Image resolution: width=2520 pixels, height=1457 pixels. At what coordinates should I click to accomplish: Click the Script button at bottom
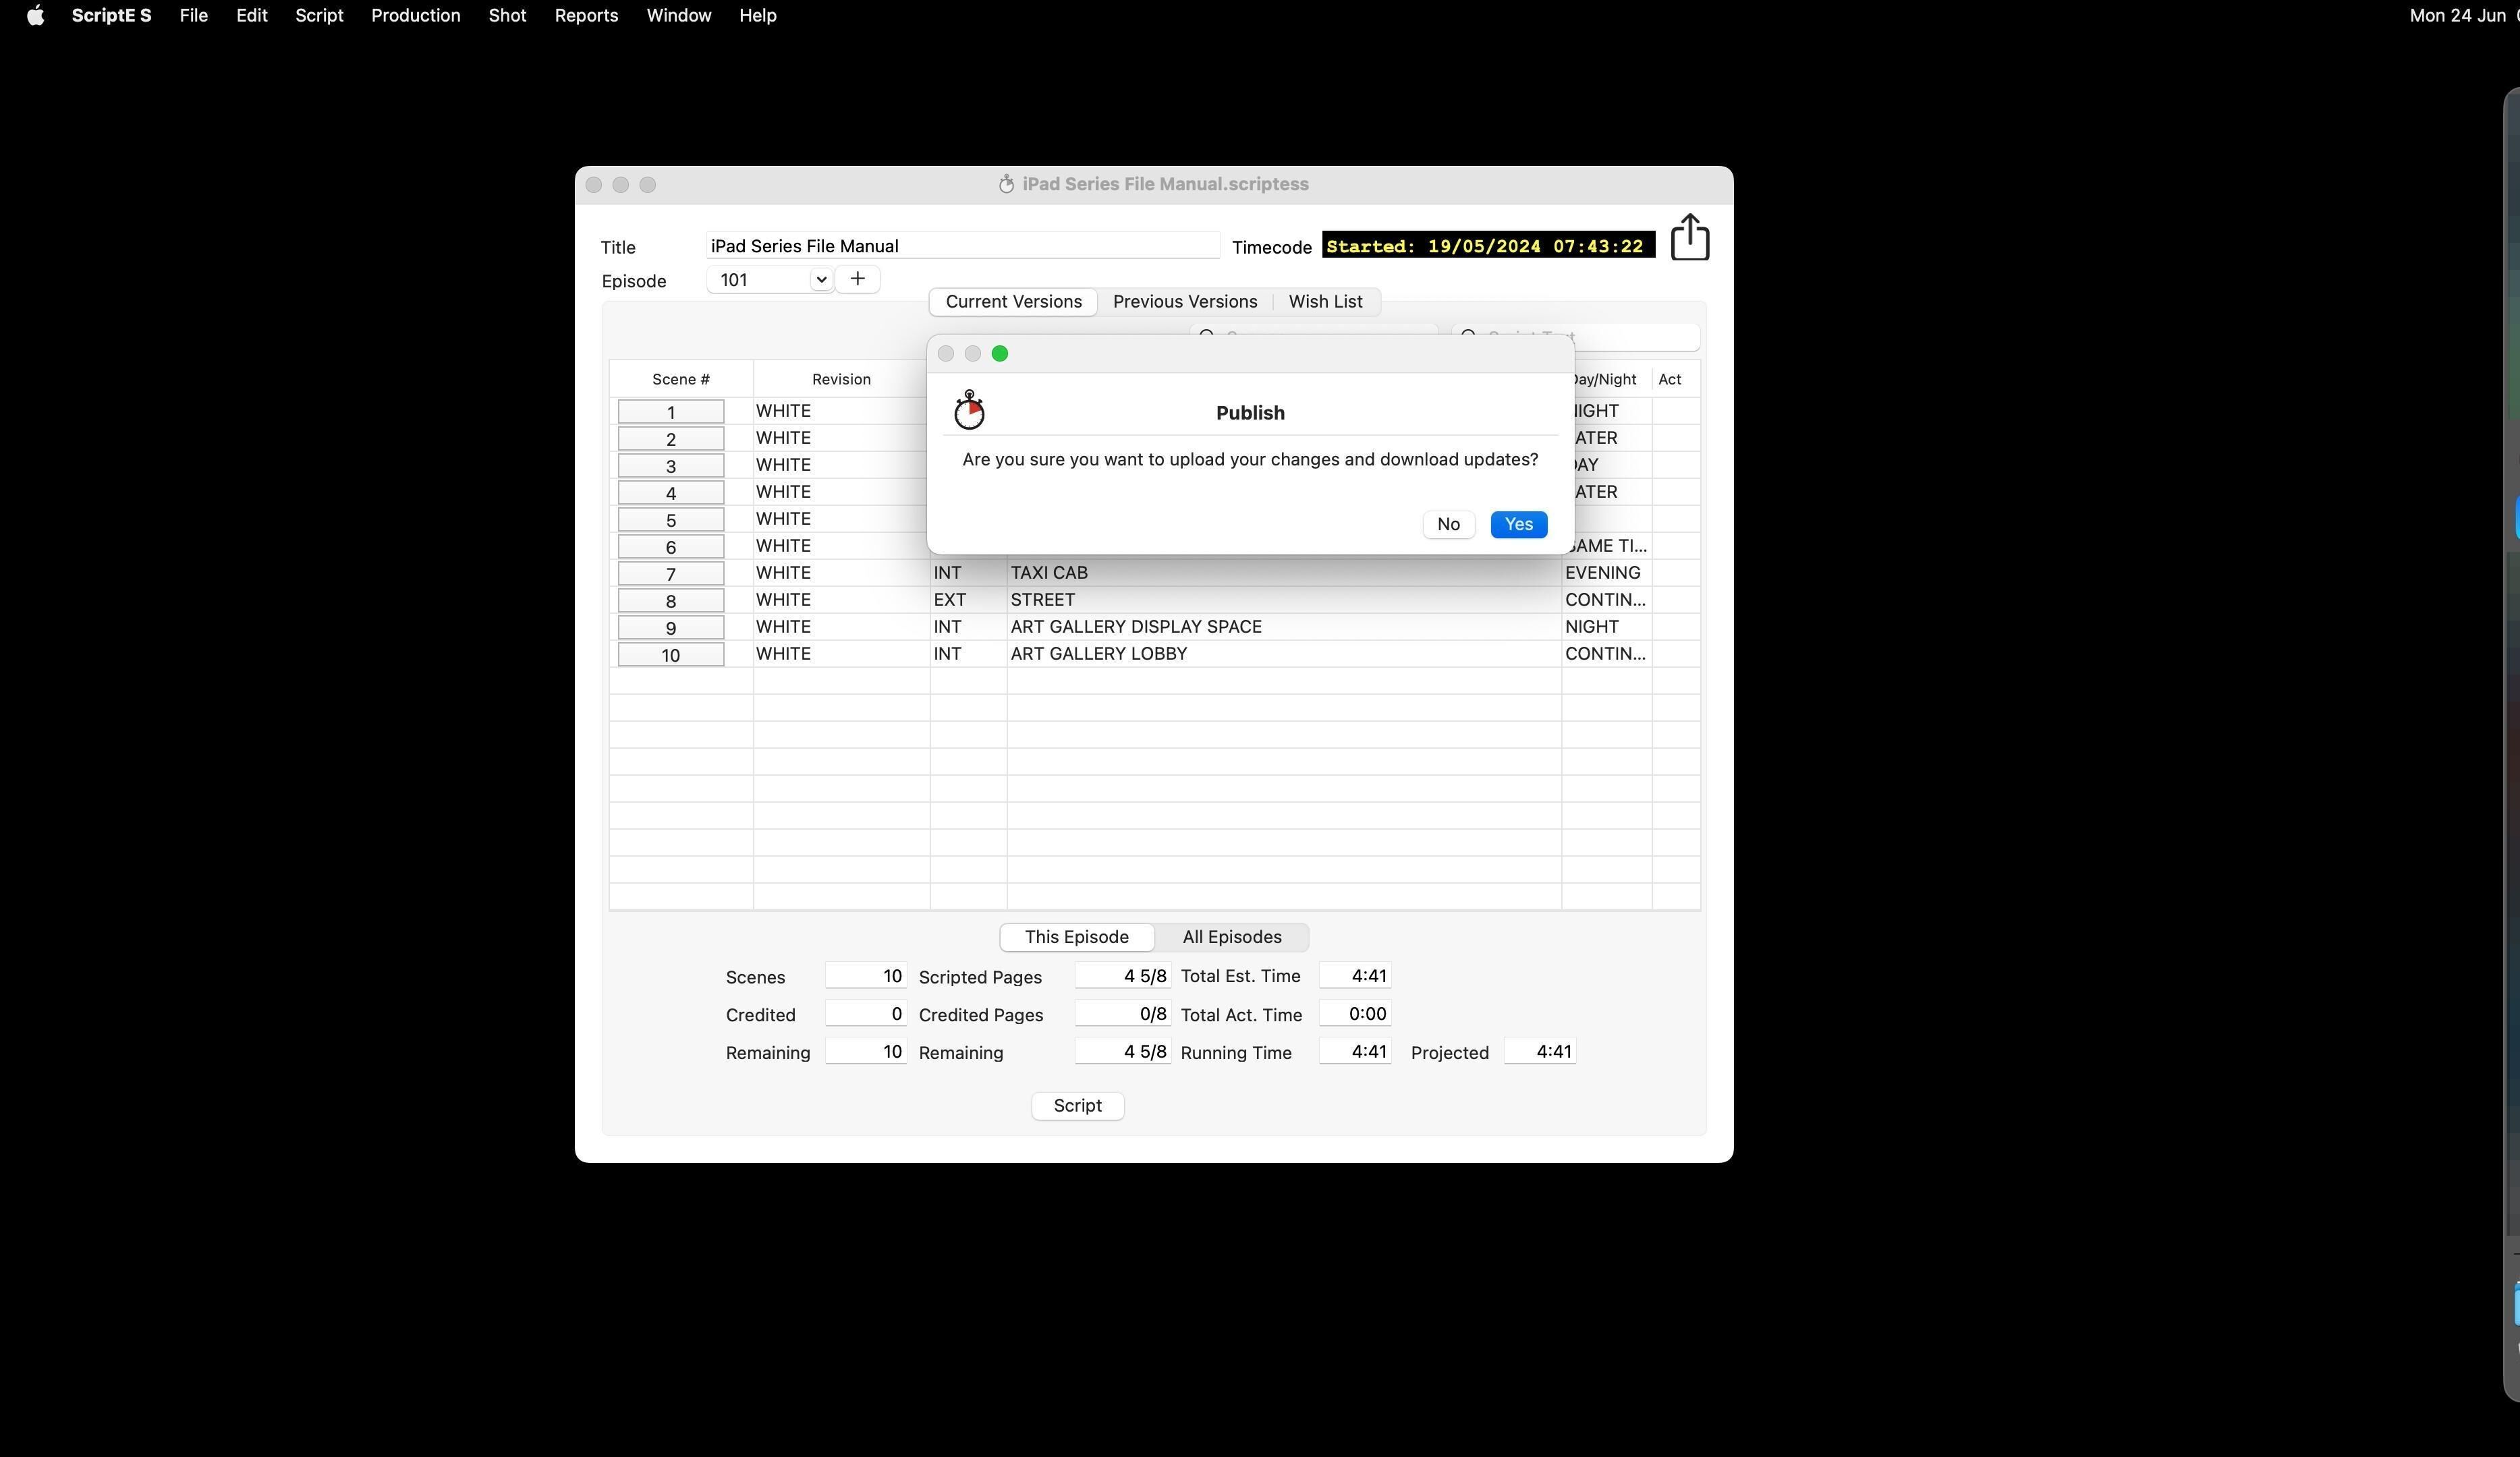pyautogui.click(x=1077, y=1105)
